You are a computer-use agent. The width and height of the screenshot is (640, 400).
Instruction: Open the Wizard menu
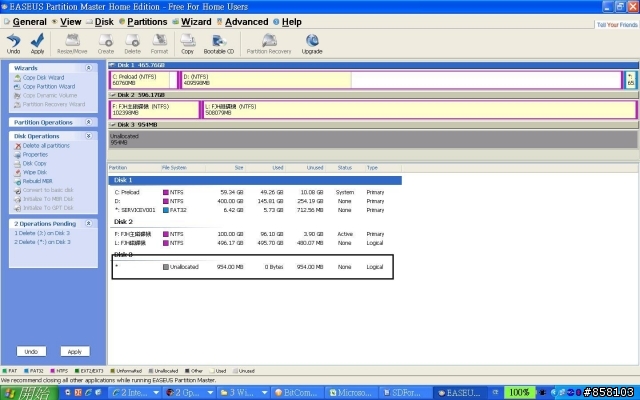[x=192, y=22]
